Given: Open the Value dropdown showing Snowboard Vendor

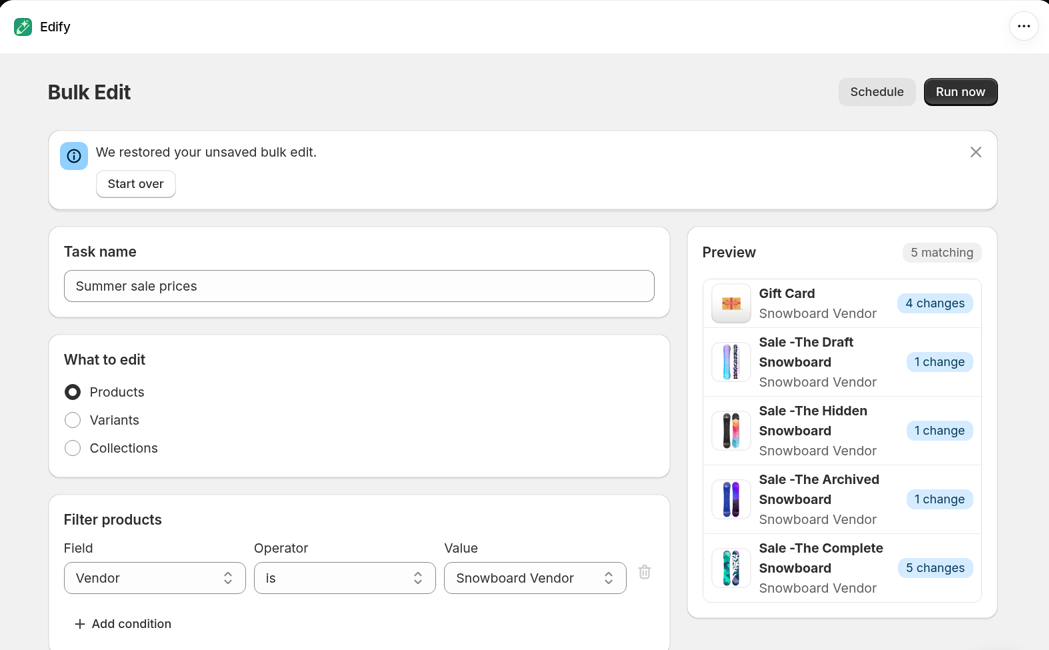Looking at the screenshot, I should 535,578.
